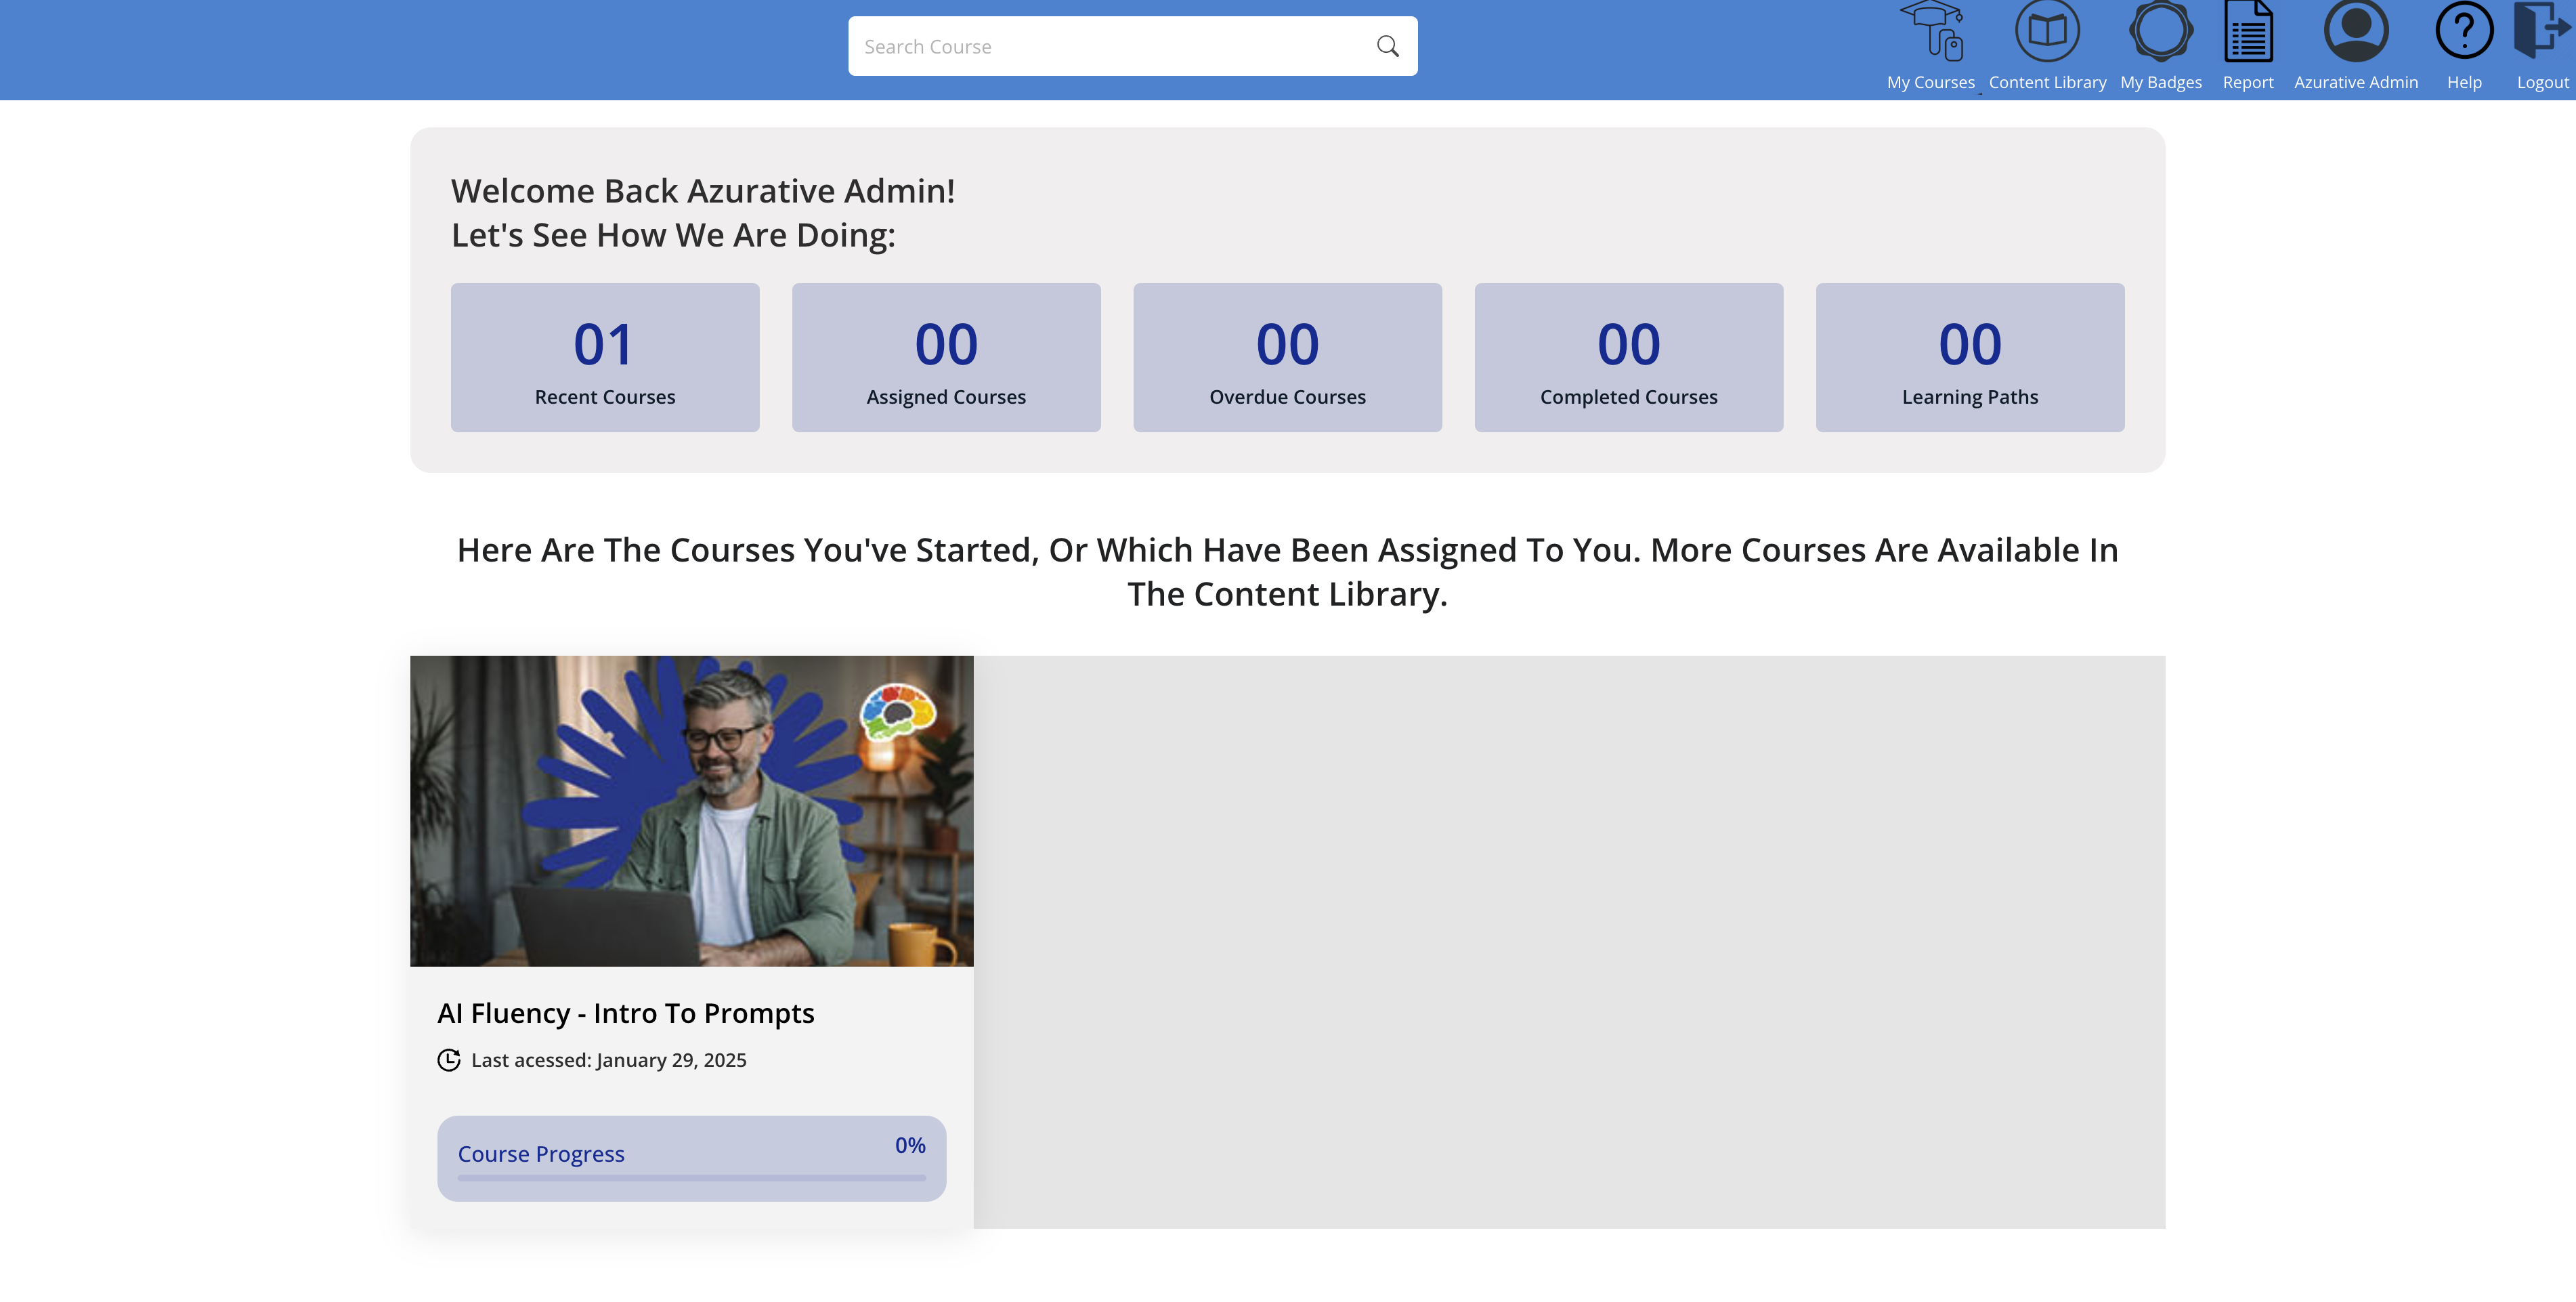Click the AI Fluency - Intro To Prompts title

click(x=626, y=1013)
